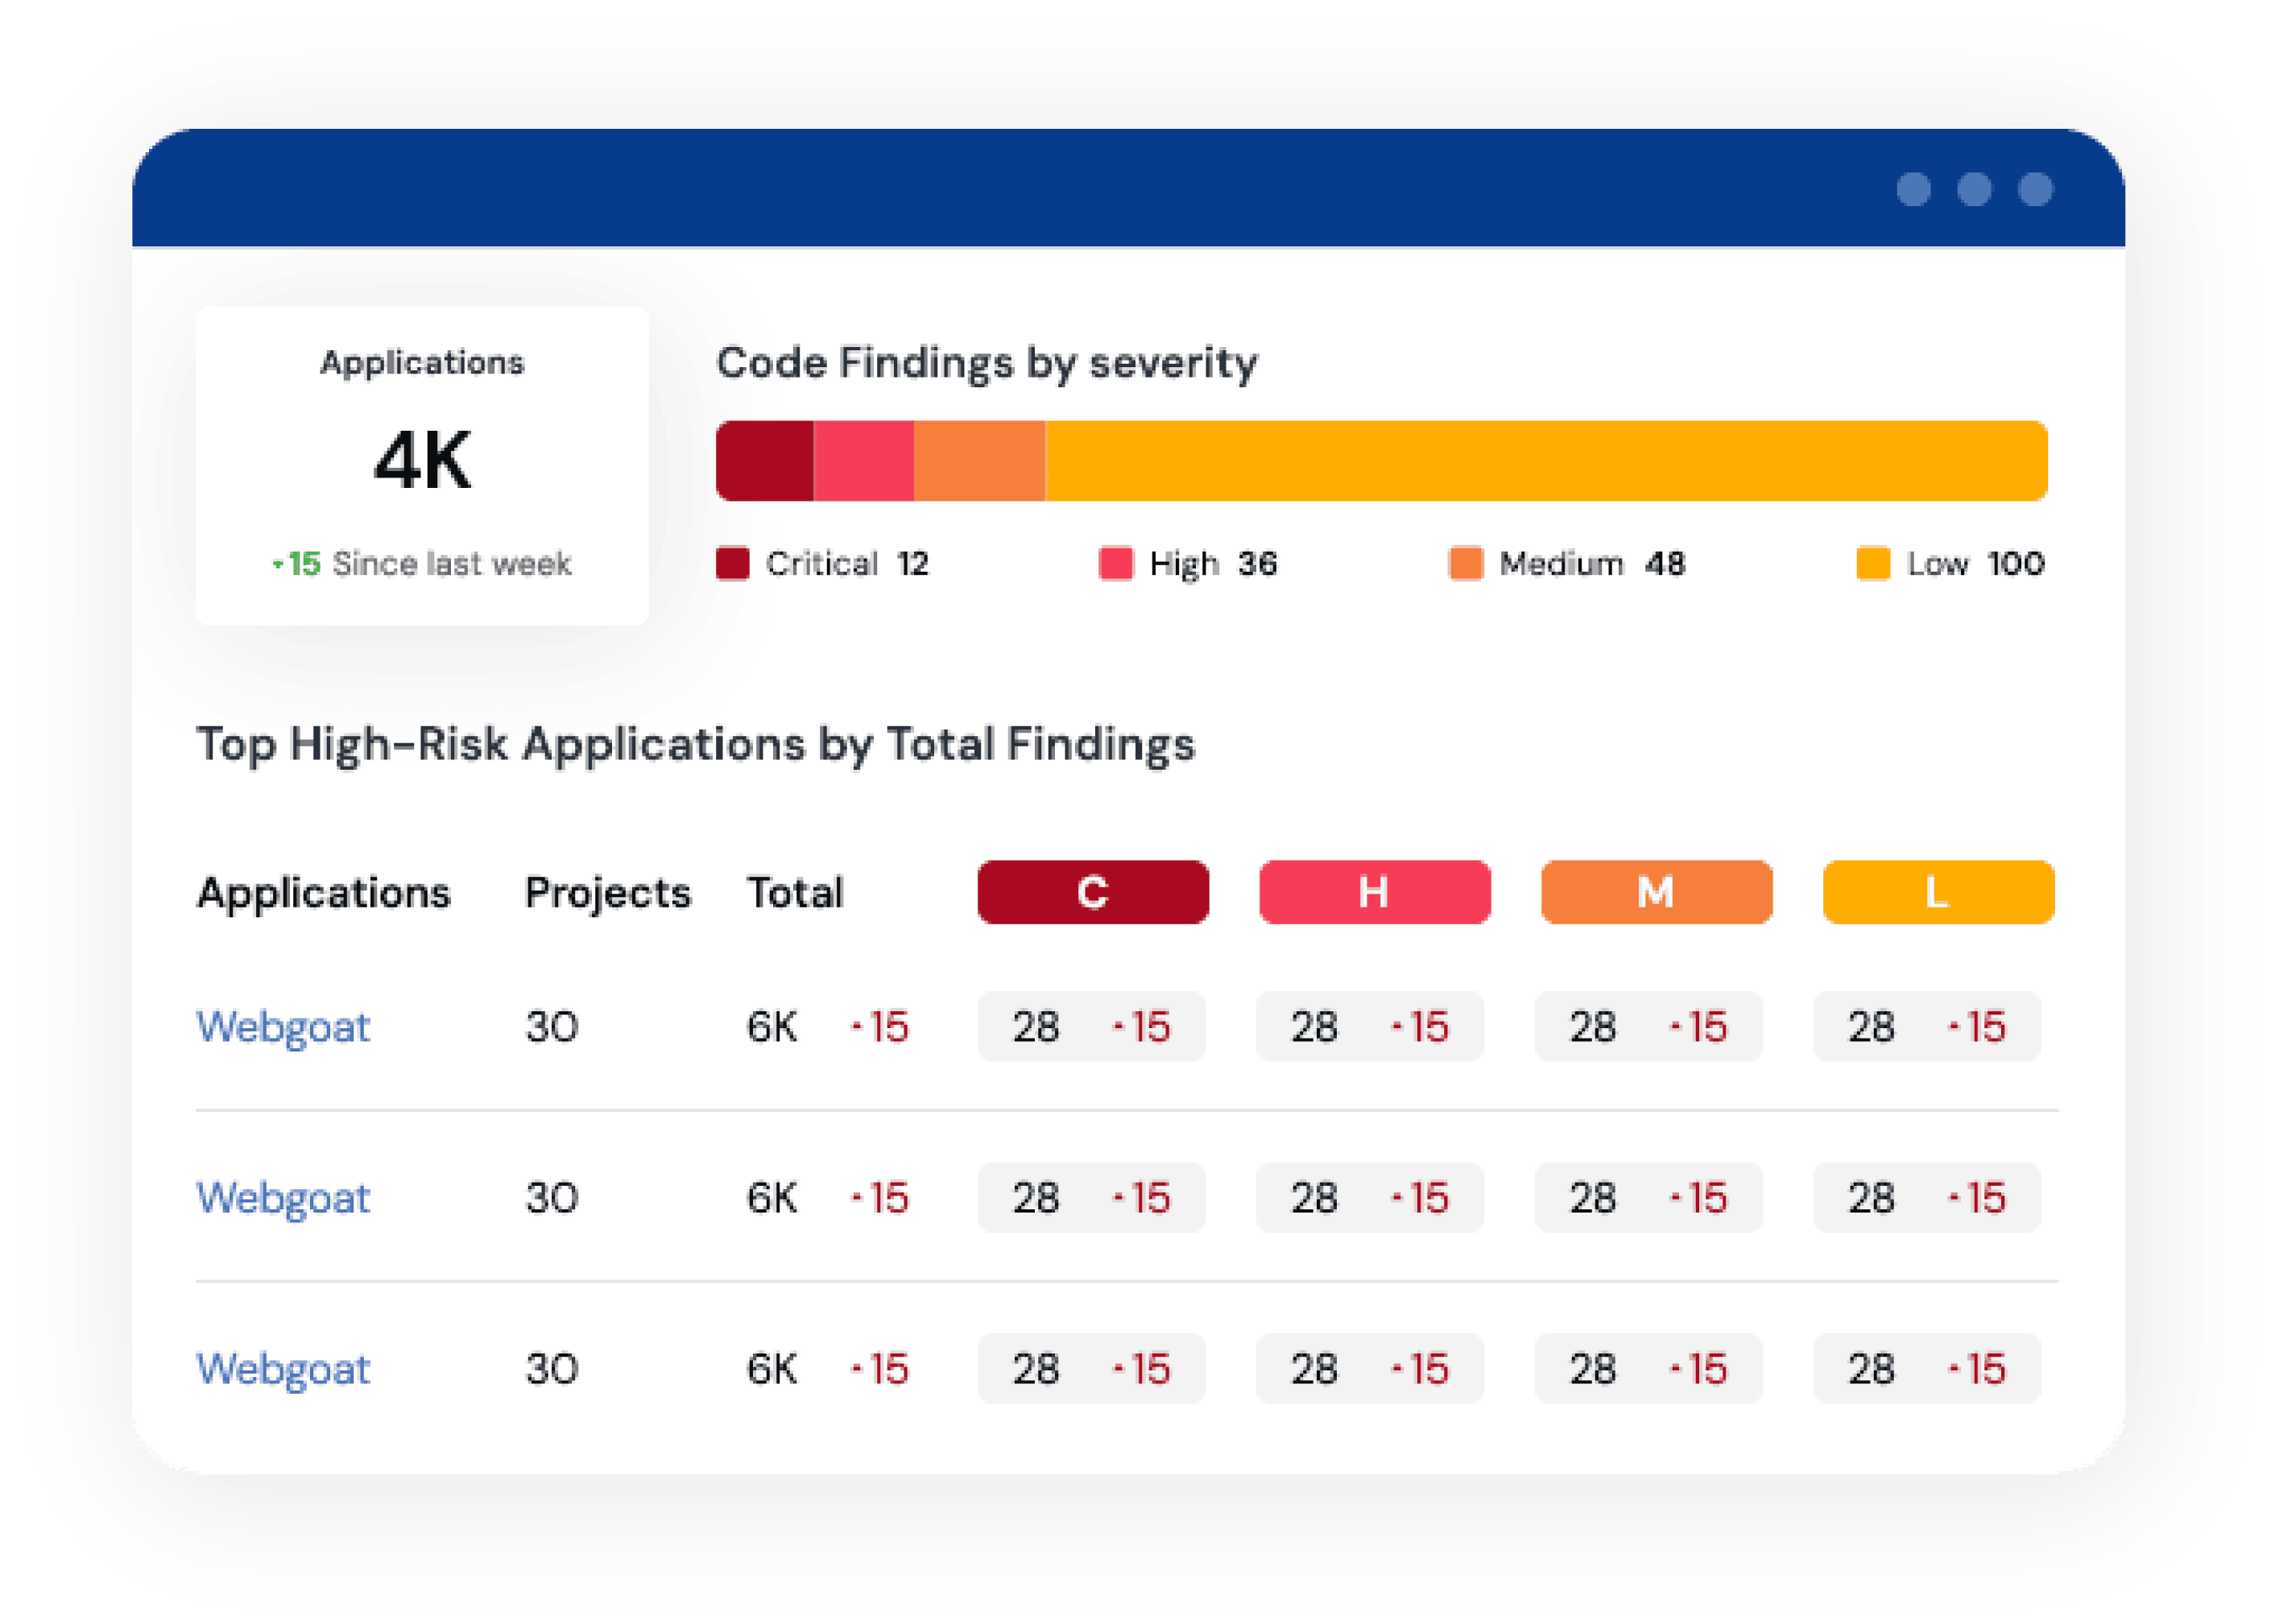Click the M severity column badge
This screenshot has width=2275, height=1624.
(1656, 891)
